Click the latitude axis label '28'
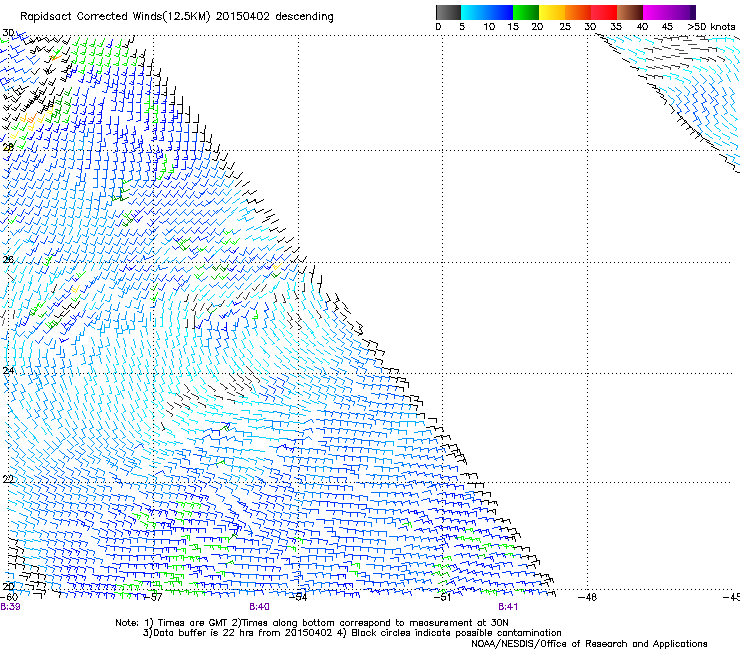The image size is (740, 650). click(x=8, y=148)
